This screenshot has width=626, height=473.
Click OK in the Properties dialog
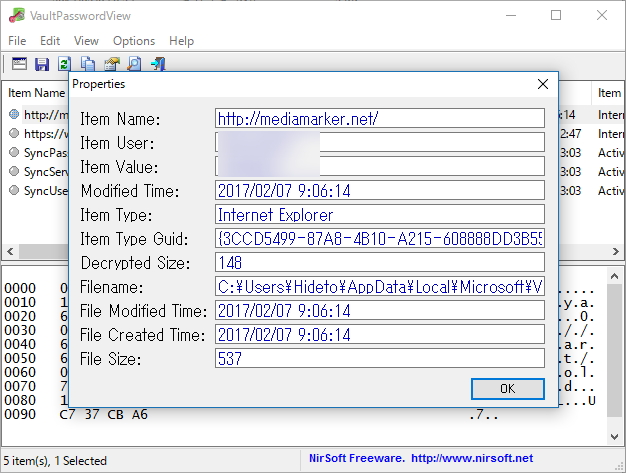point(507,389)
